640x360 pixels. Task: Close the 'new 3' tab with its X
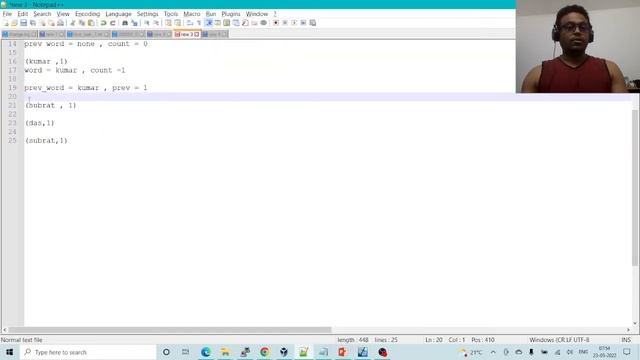pyautogui.click(x=197, y=34)
